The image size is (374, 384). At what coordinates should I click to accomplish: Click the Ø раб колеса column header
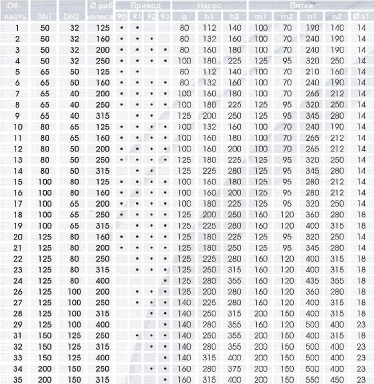pos(101,11)
